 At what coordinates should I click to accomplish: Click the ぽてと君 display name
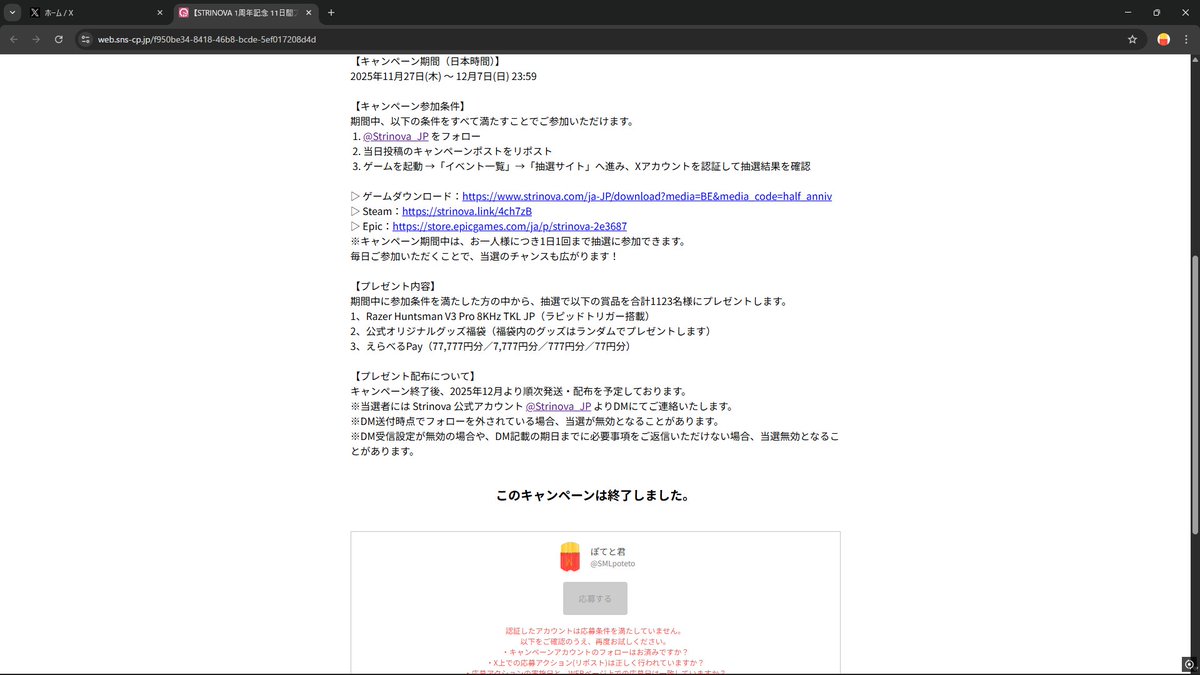pos(607,551)
